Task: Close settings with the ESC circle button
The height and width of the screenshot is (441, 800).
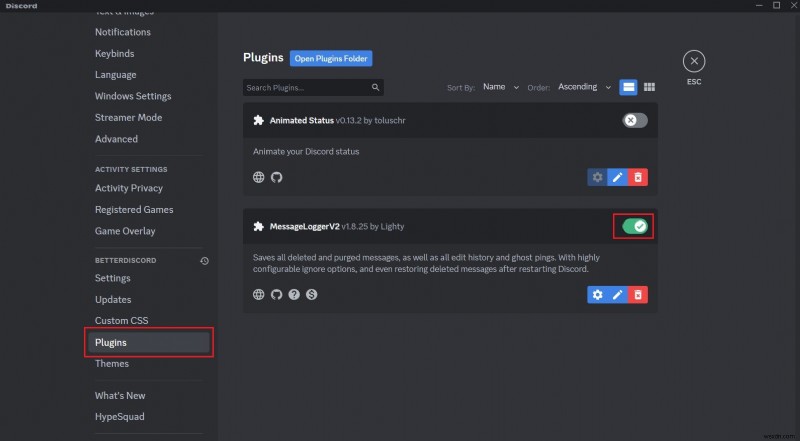Action: click(694, 61)
